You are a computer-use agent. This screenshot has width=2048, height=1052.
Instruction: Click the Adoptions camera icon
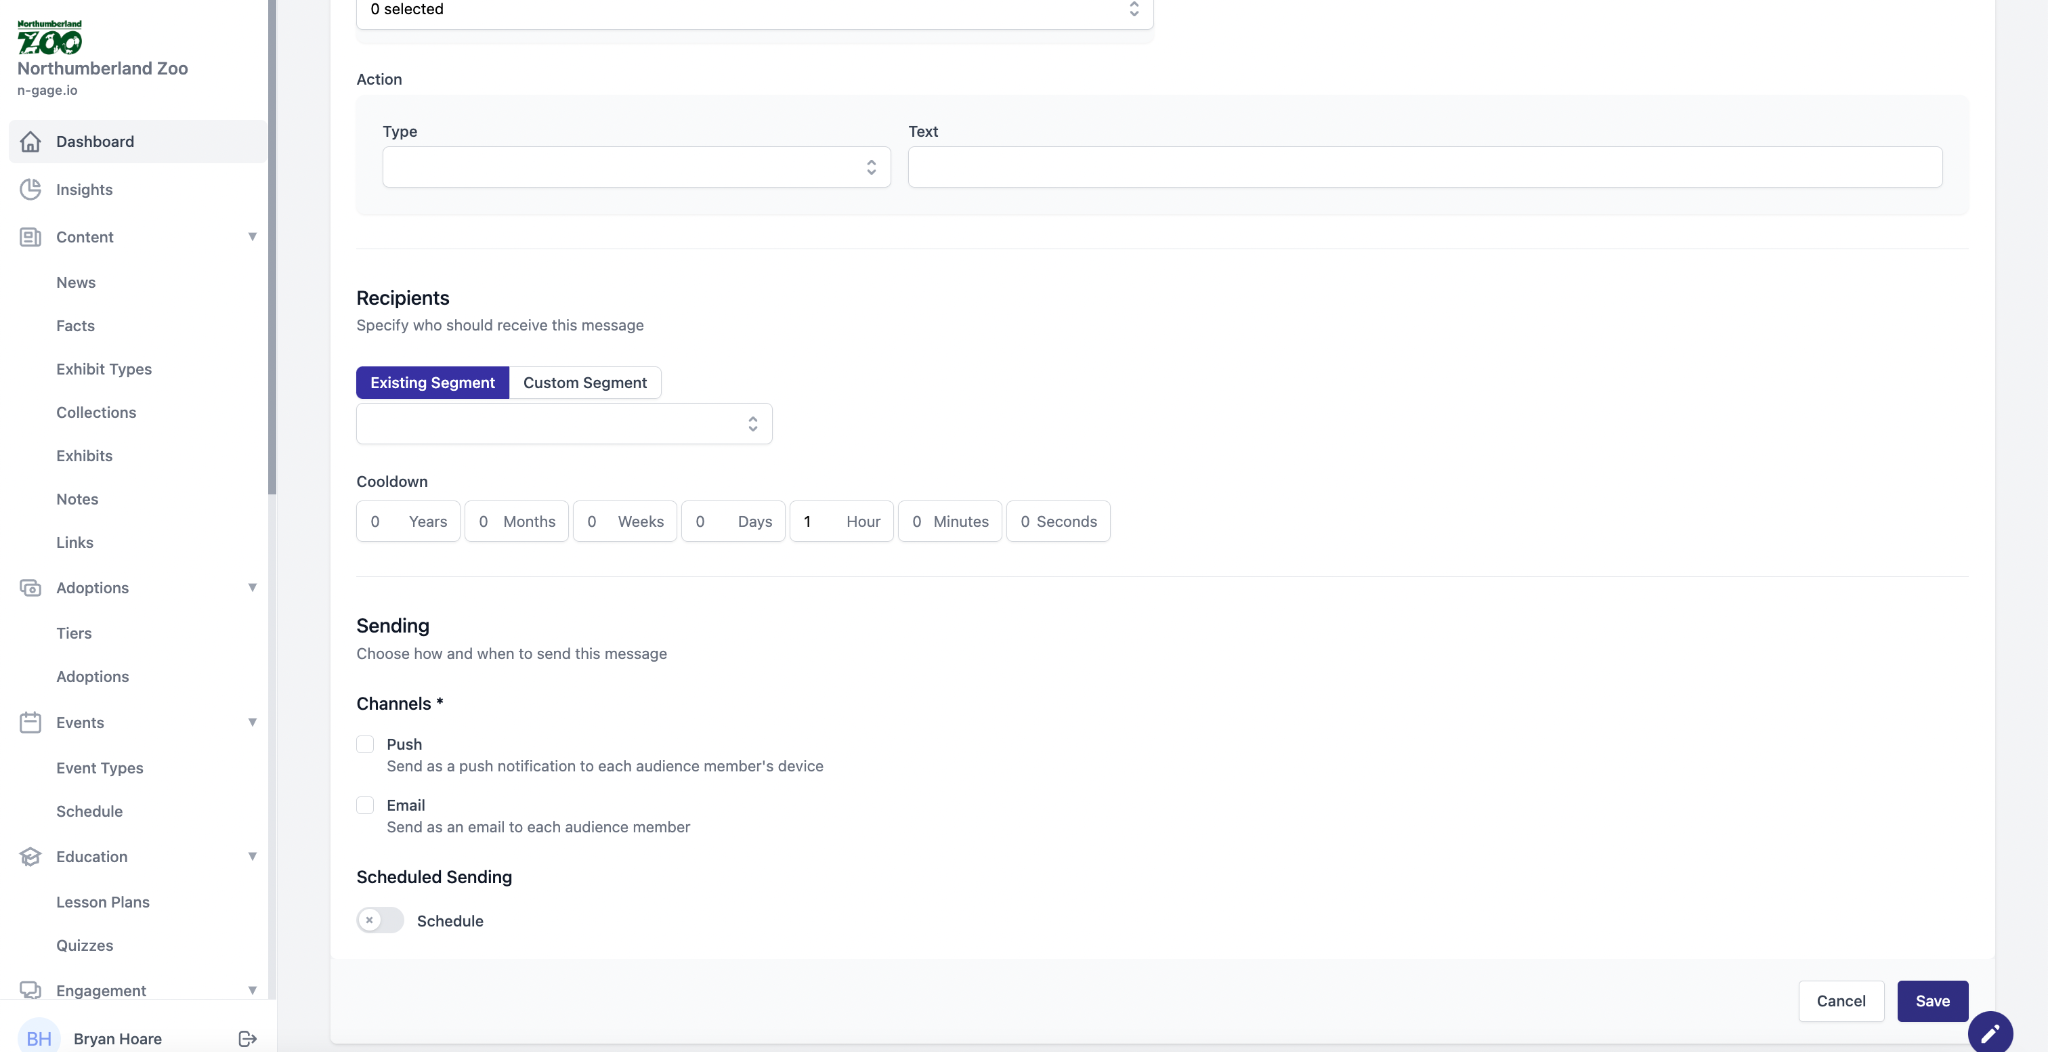(x=31, y=588)
